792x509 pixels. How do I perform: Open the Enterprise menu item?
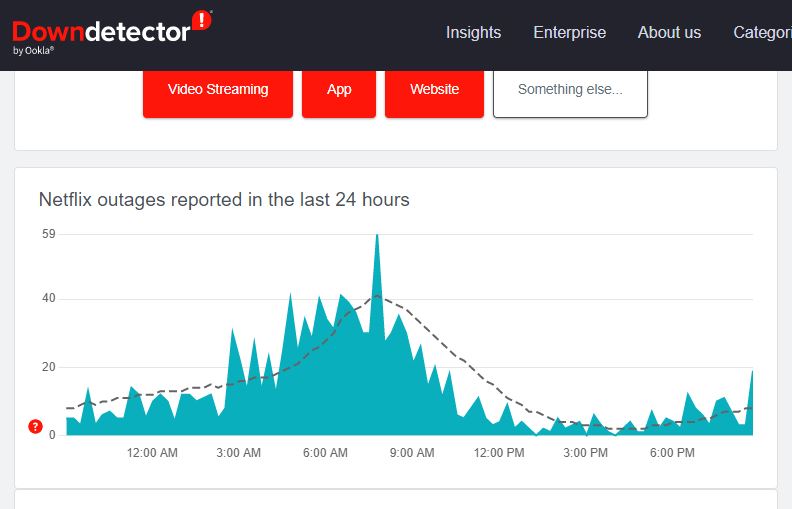click(x=569, y=32)
